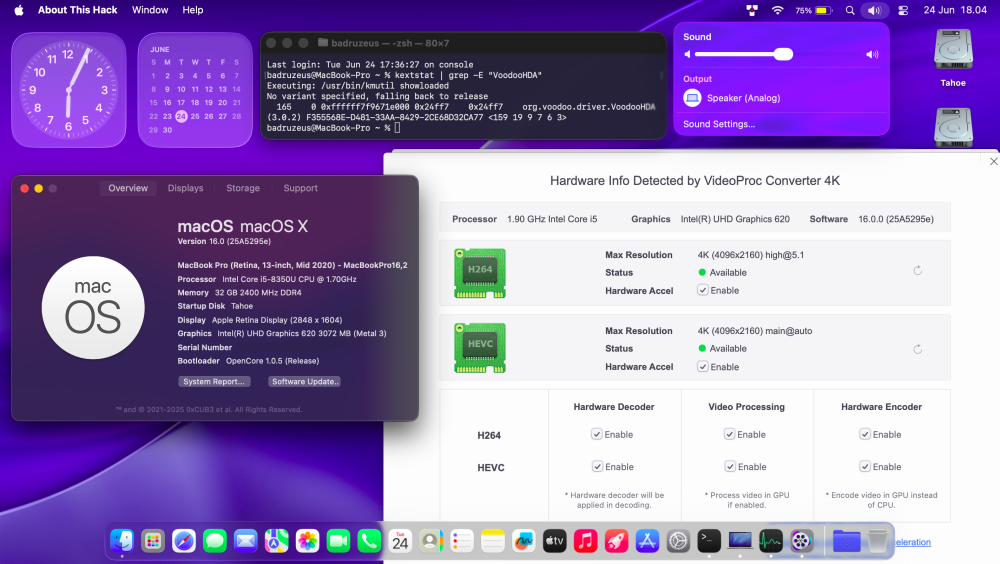The height and width of the screenshot is (564, 1000).
Task: Toggle HEVC Hardware Accel Enable checkbox
Action: [703, 367]
